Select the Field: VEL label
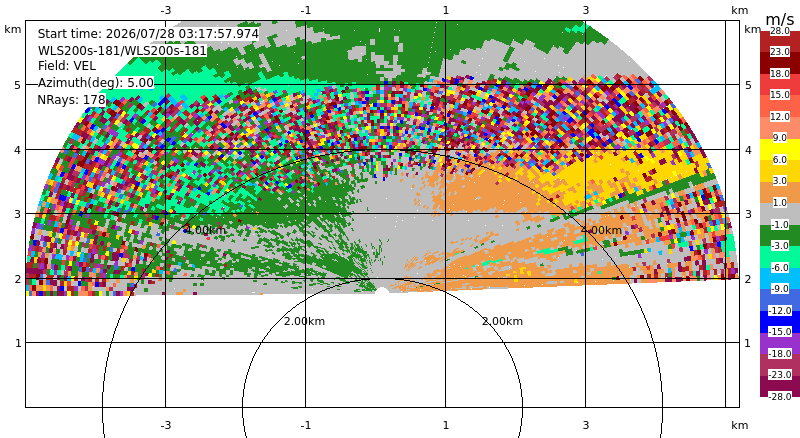 pos(67,66)
